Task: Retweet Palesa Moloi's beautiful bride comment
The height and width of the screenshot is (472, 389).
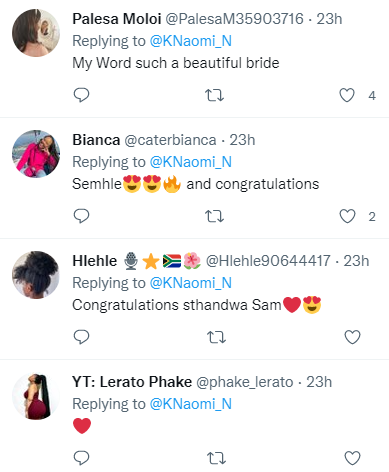Action: pos(214,96)
